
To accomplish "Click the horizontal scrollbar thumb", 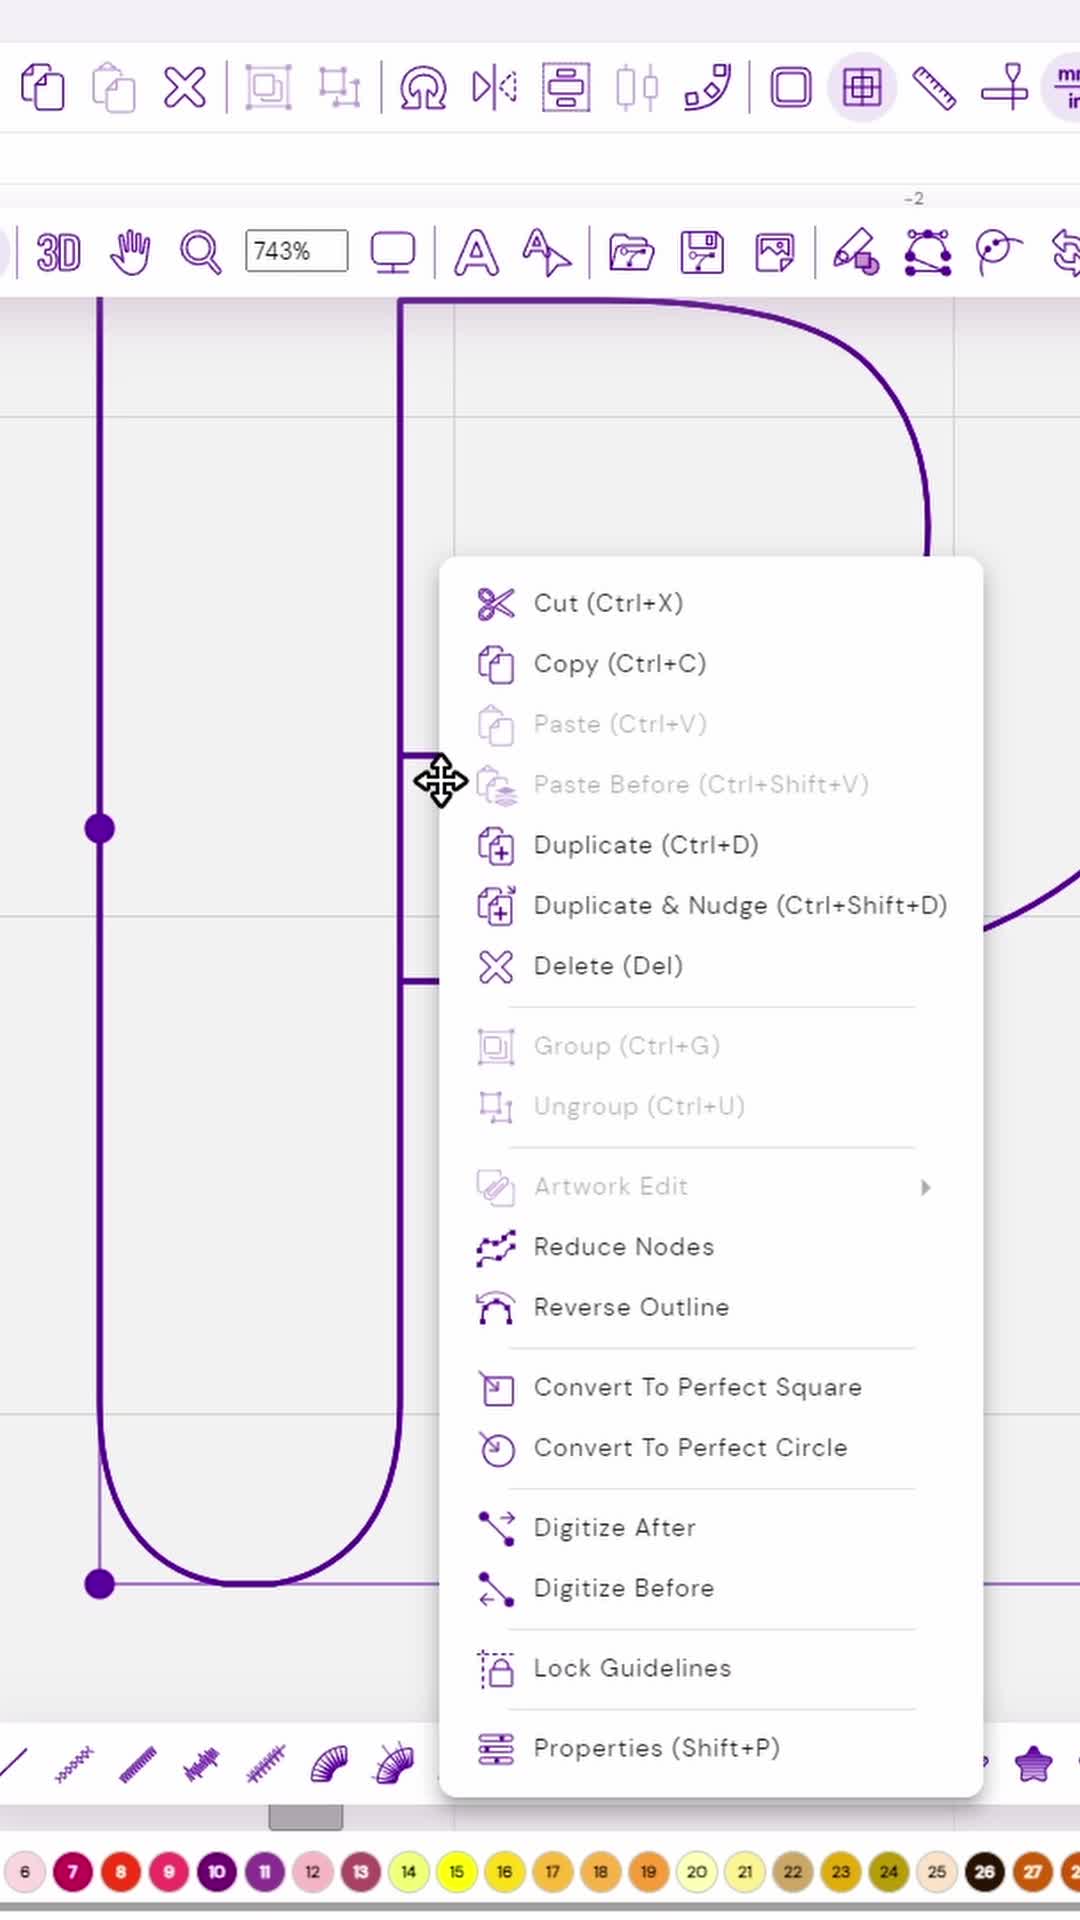I will (x=306, y=1817).
